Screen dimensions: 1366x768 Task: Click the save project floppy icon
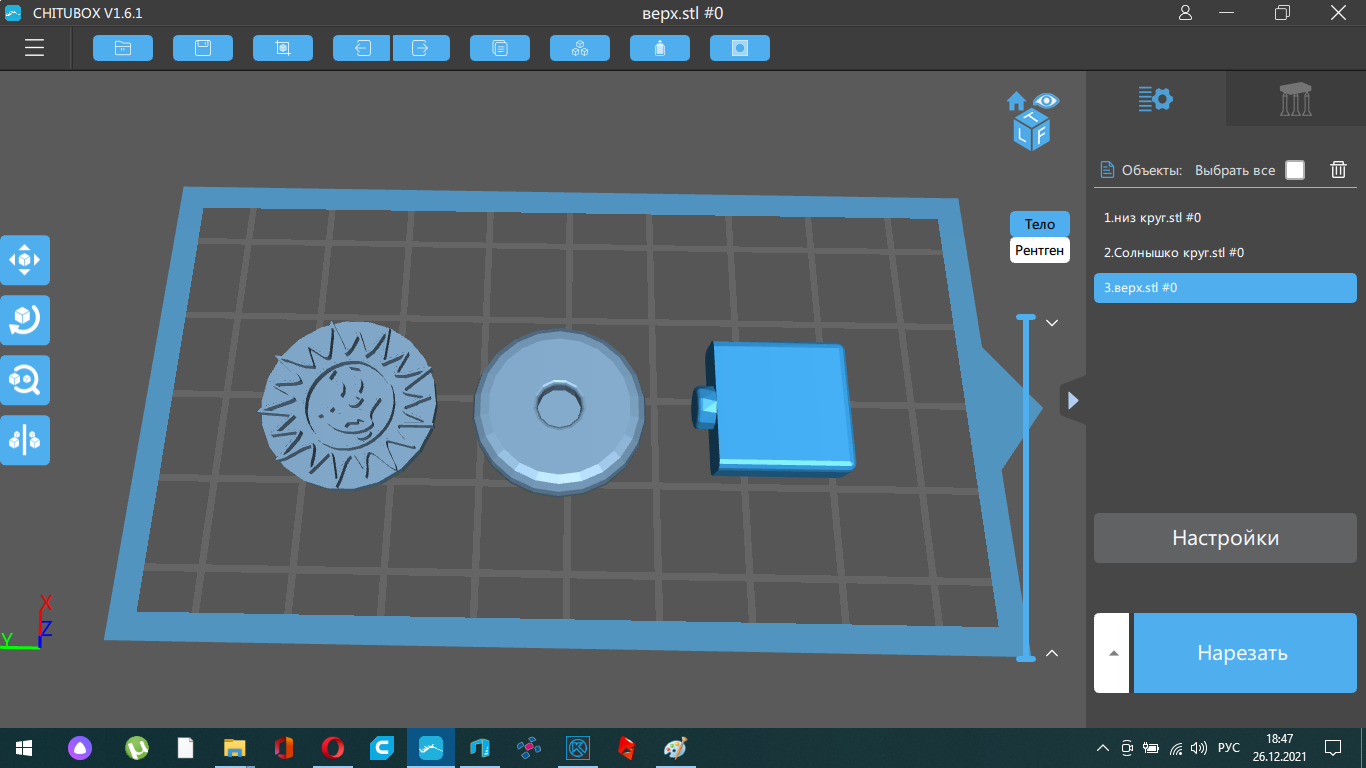click(203, 48)
